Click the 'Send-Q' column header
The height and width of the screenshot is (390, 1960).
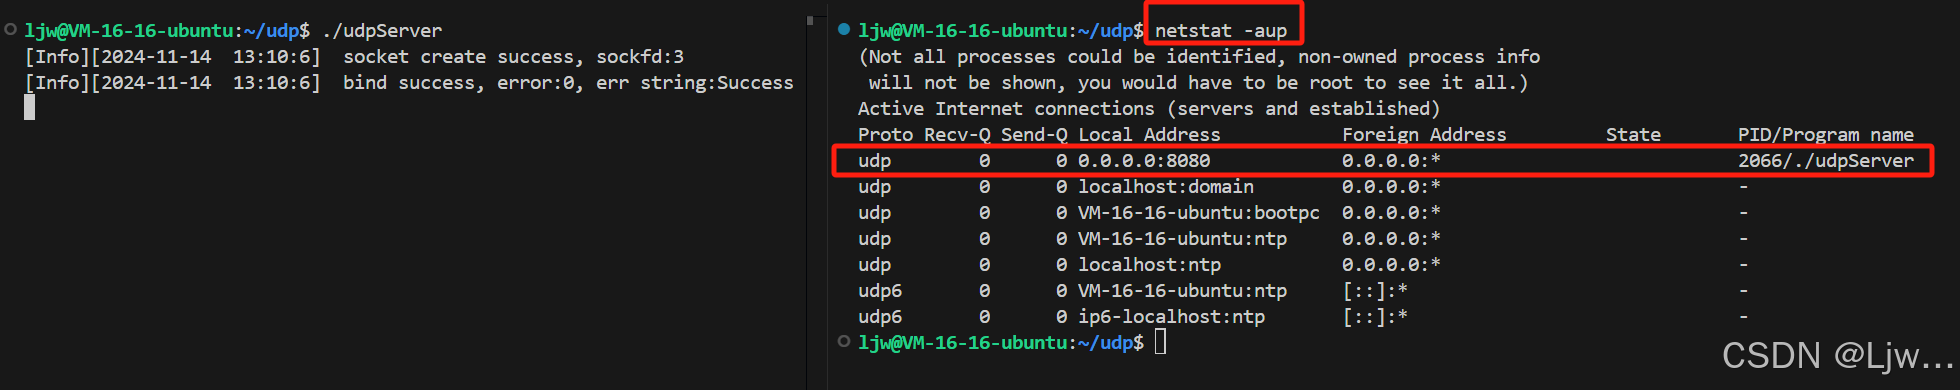coord(1034,135)
